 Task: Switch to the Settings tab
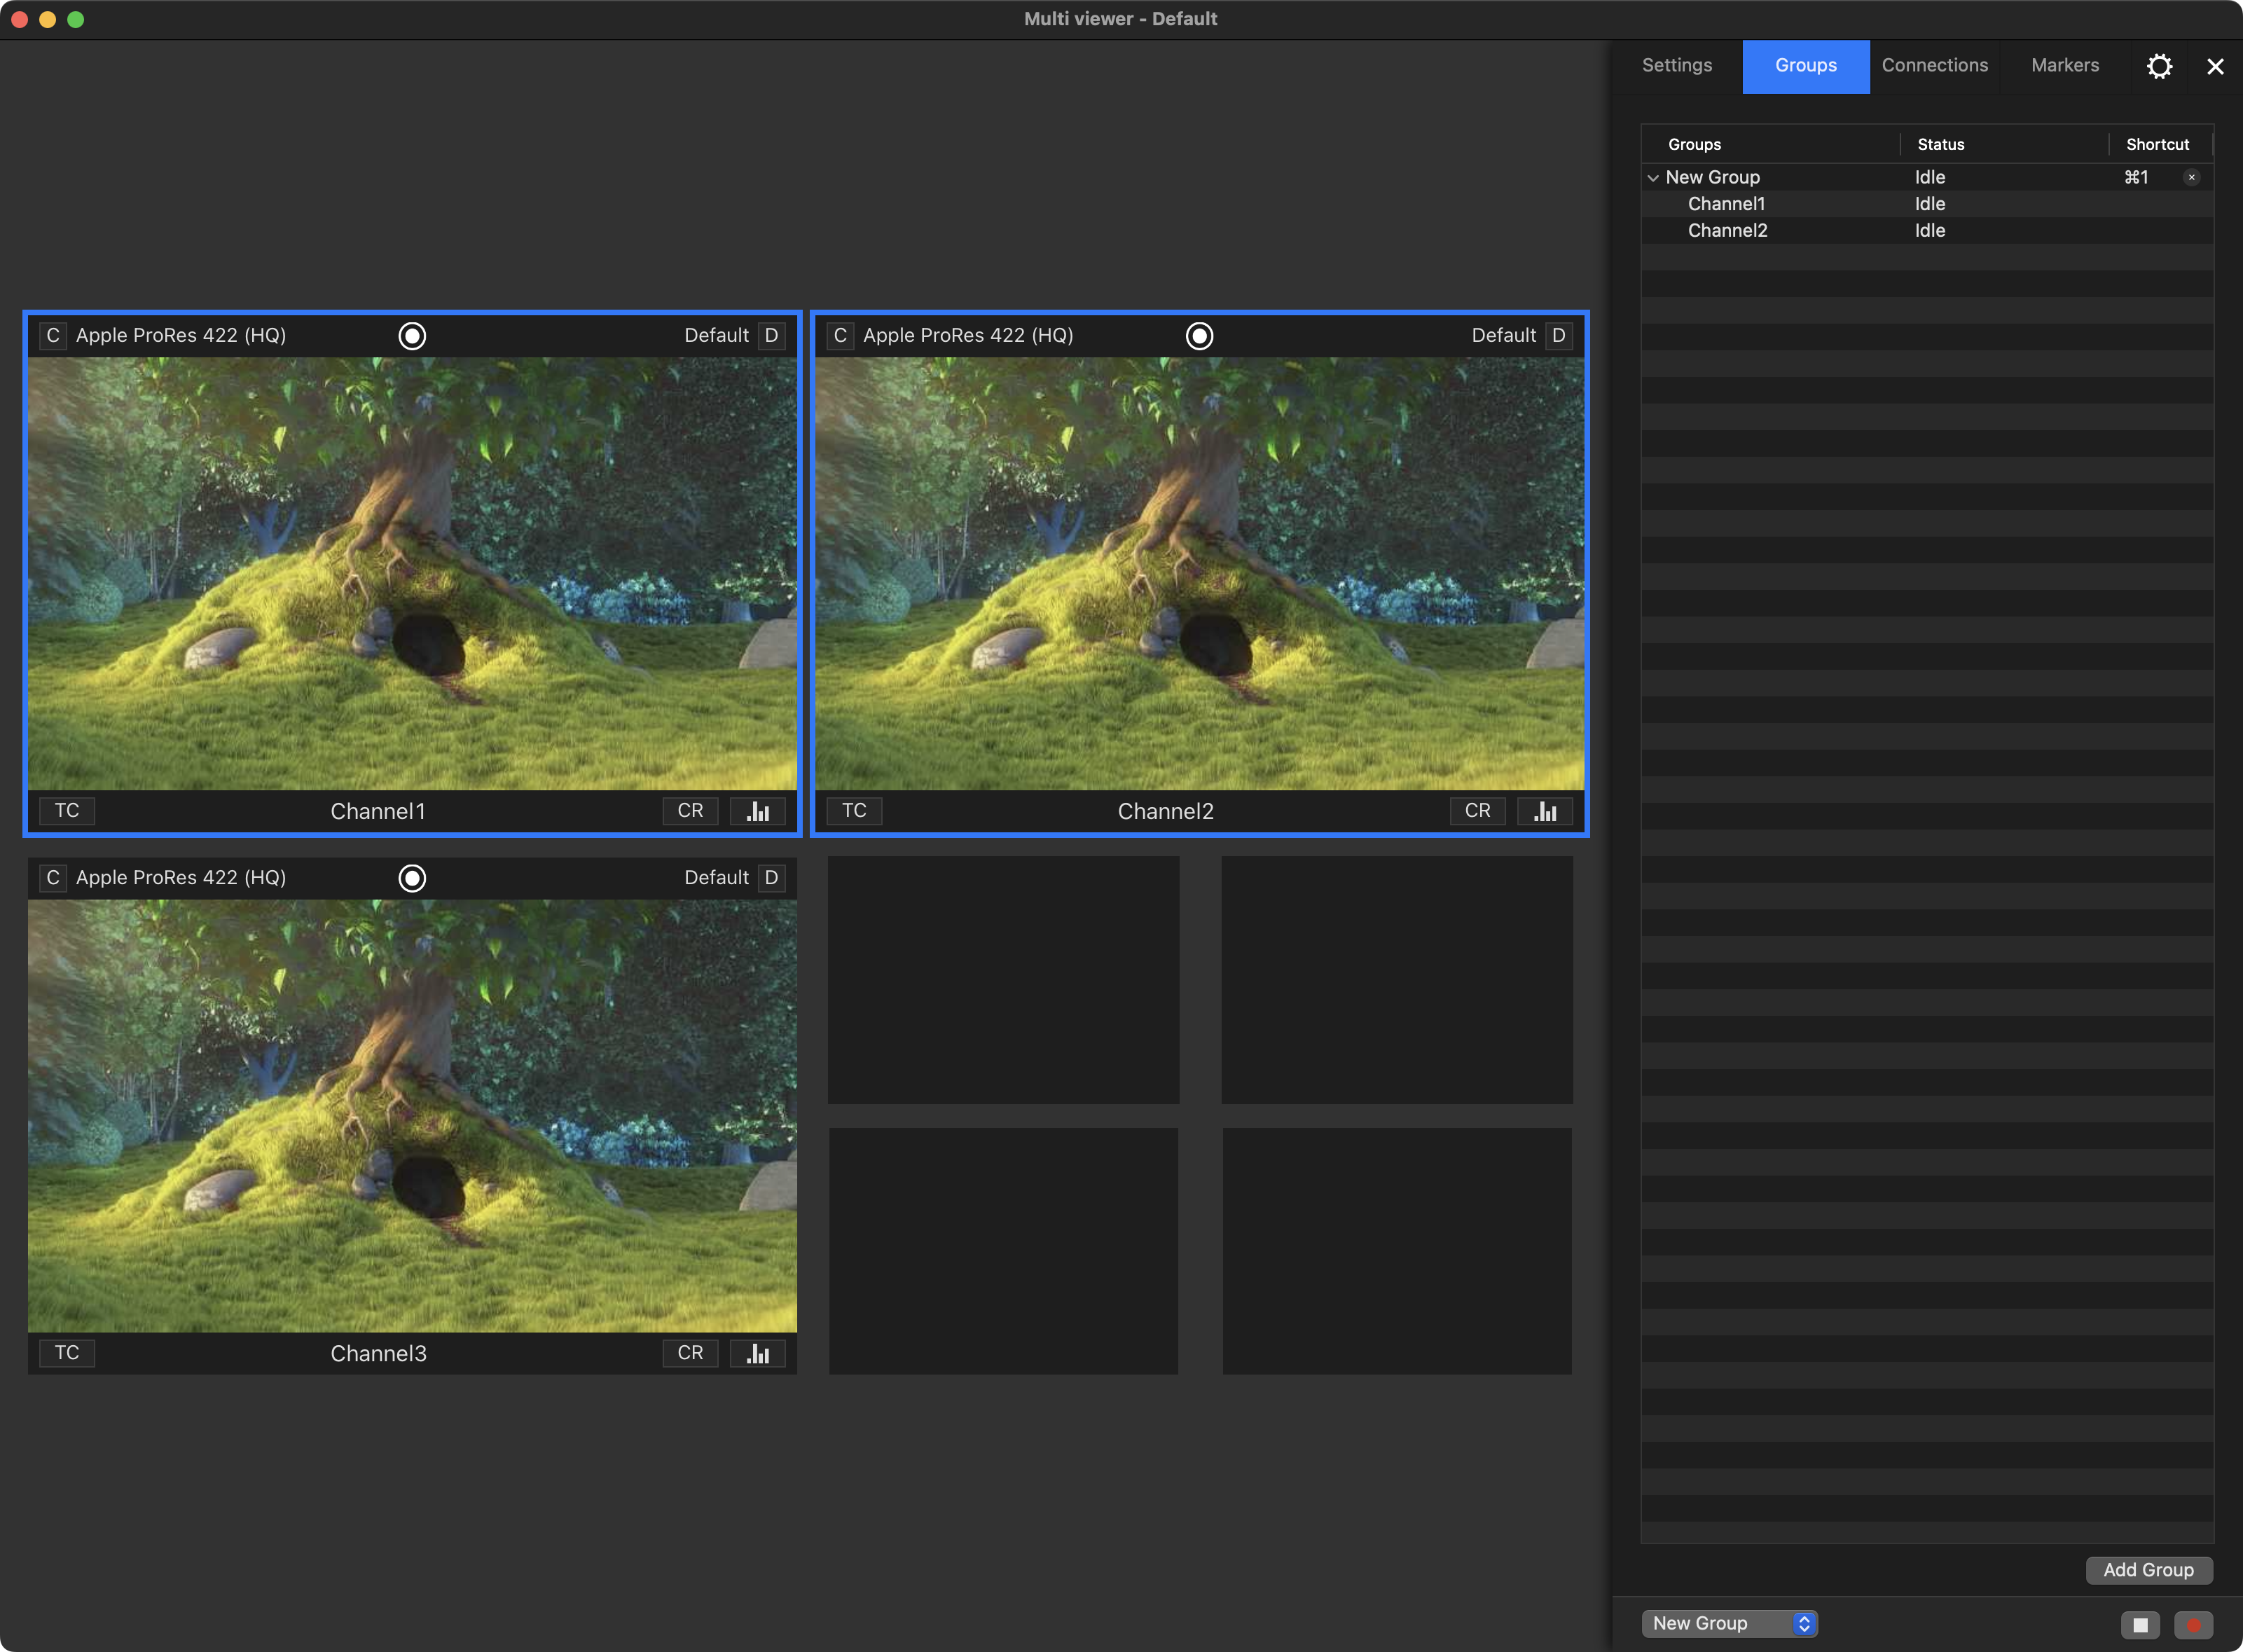coord(1677,66)
